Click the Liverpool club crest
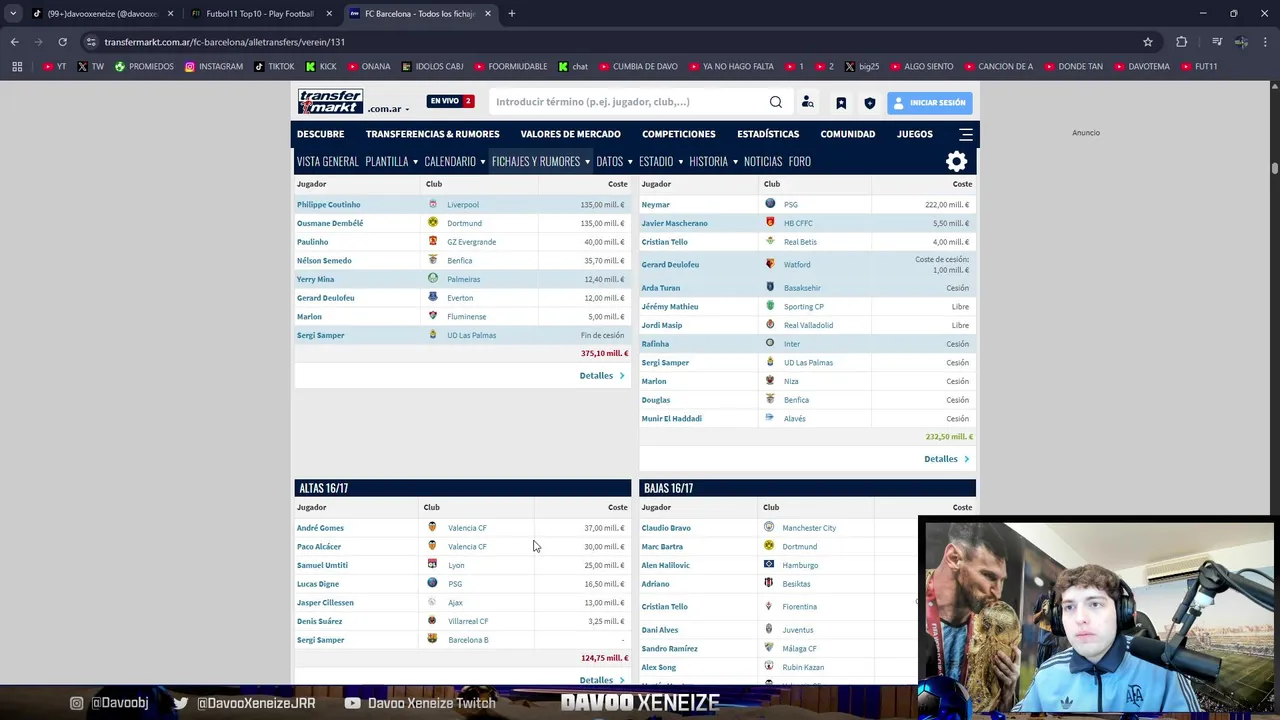1280x720 pixels. point(433,204)
